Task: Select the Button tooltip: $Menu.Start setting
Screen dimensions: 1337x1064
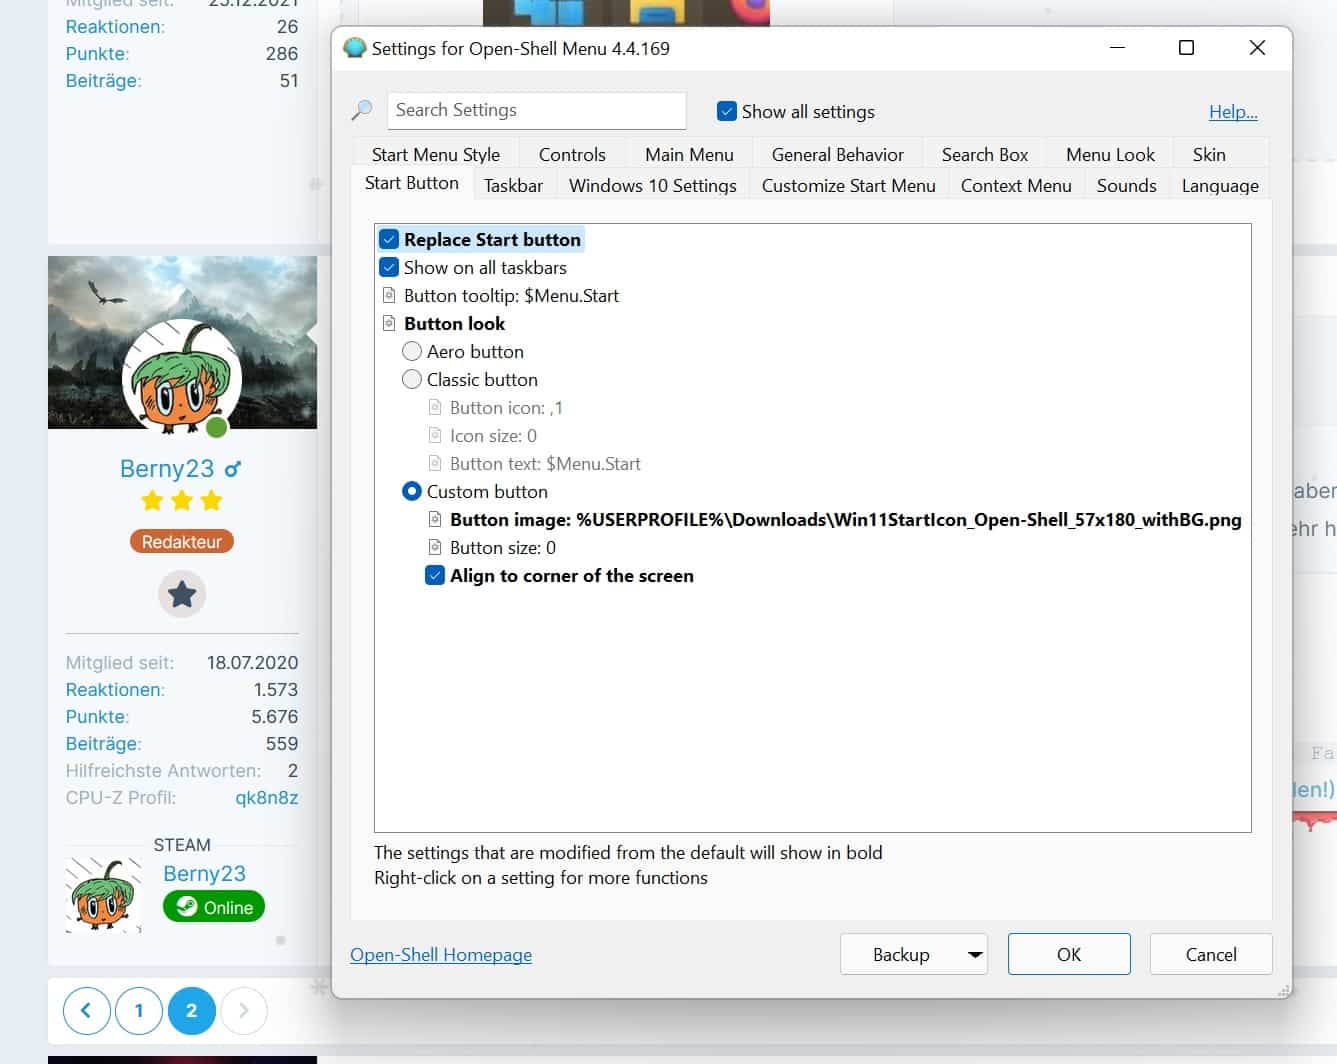Action: point(511,295)
